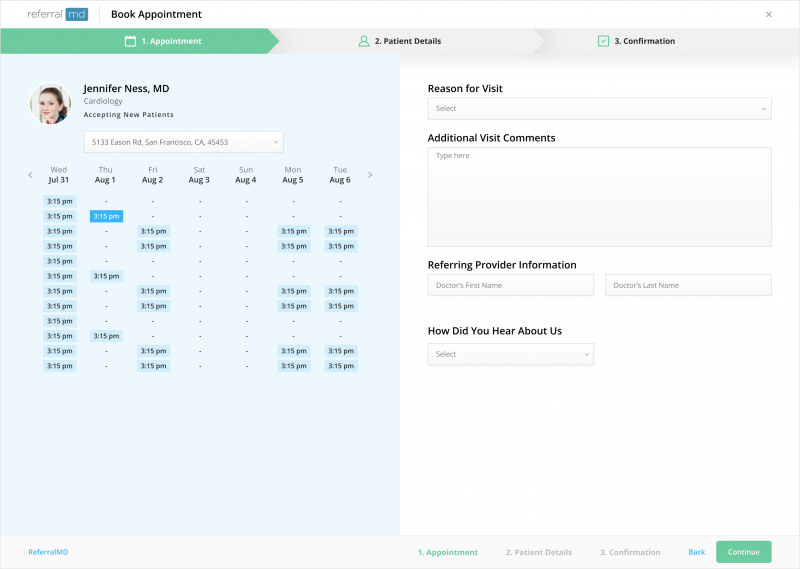The image size is (800, 569).
Task: Click the Accepting New Patients label
Action: 129,115
